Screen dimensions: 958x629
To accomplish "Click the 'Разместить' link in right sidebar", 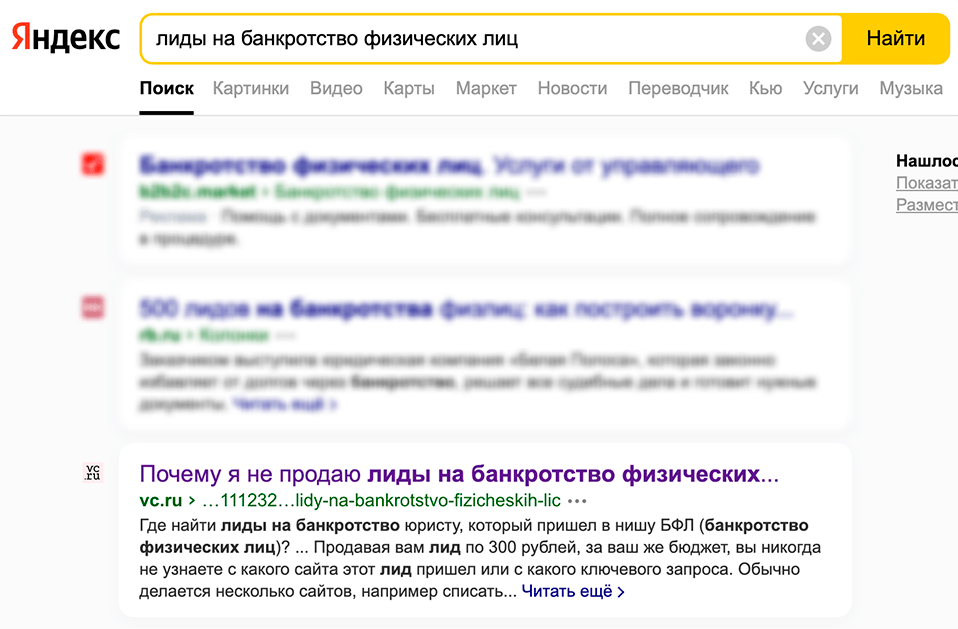I will (x=927, y=205).
